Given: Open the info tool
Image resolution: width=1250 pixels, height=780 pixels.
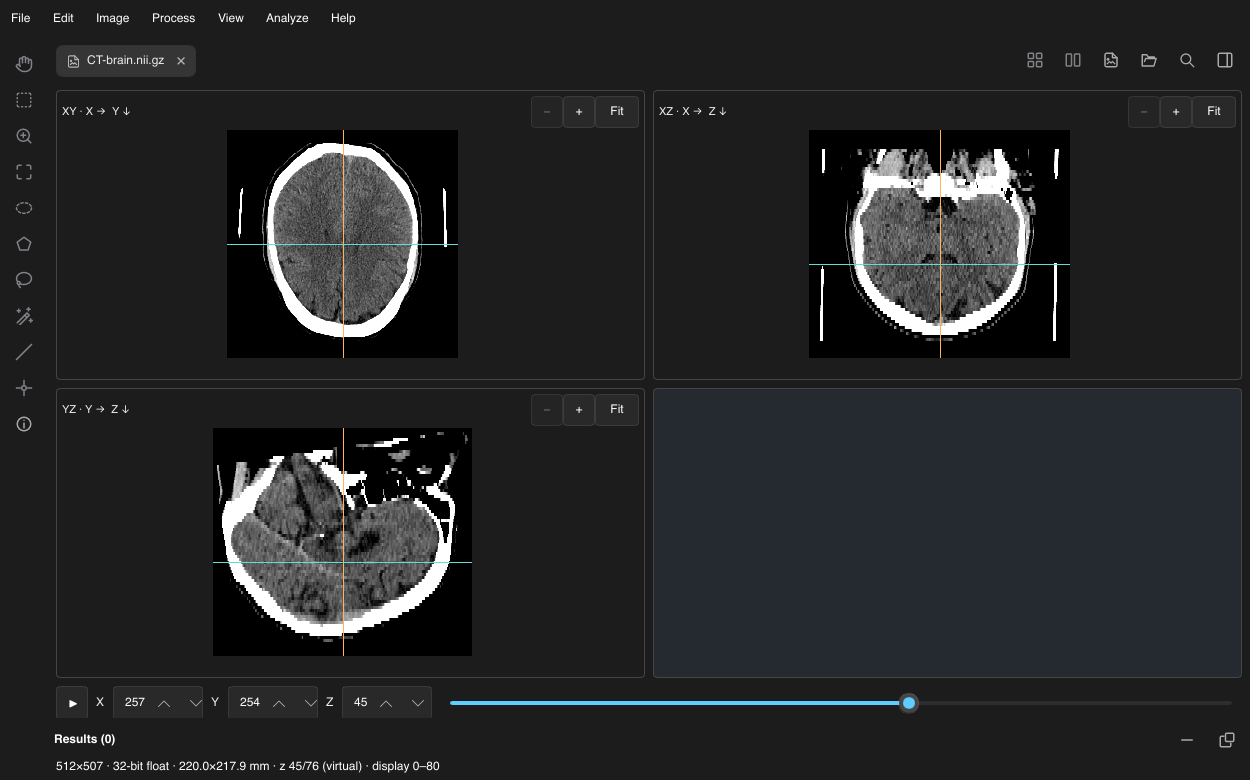Looking at the screenshot, I should [x=24, y=424].
